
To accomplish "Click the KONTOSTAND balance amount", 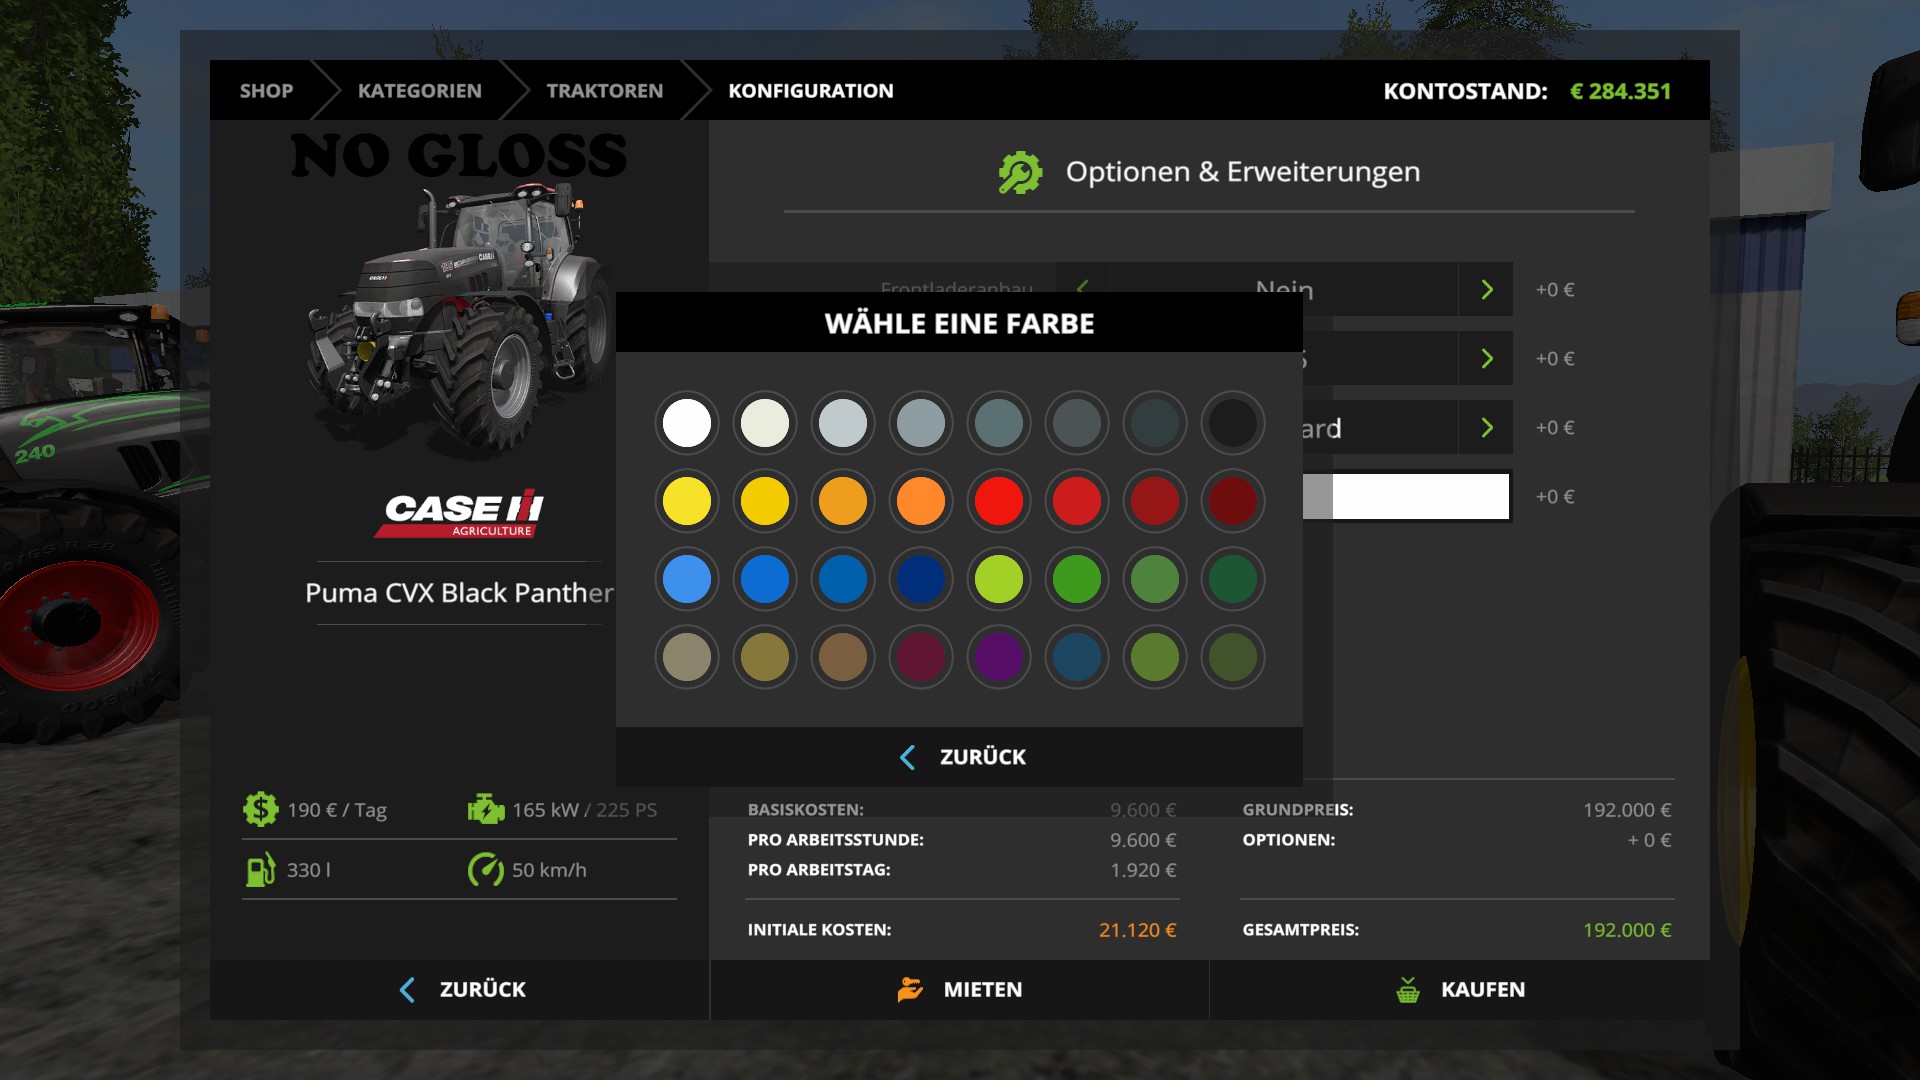I will tap(1620, 91).
